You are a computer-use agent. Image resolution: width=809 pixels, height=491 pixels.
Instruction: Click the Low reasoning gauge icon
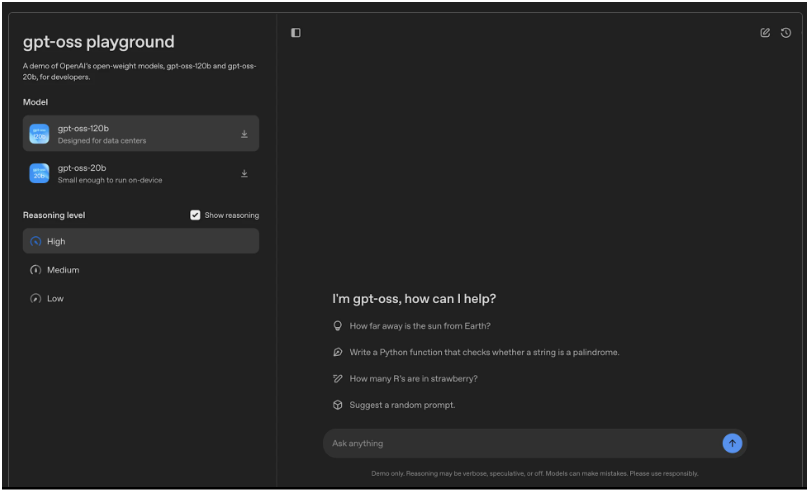pyautogui.click(x=36, y=298)
